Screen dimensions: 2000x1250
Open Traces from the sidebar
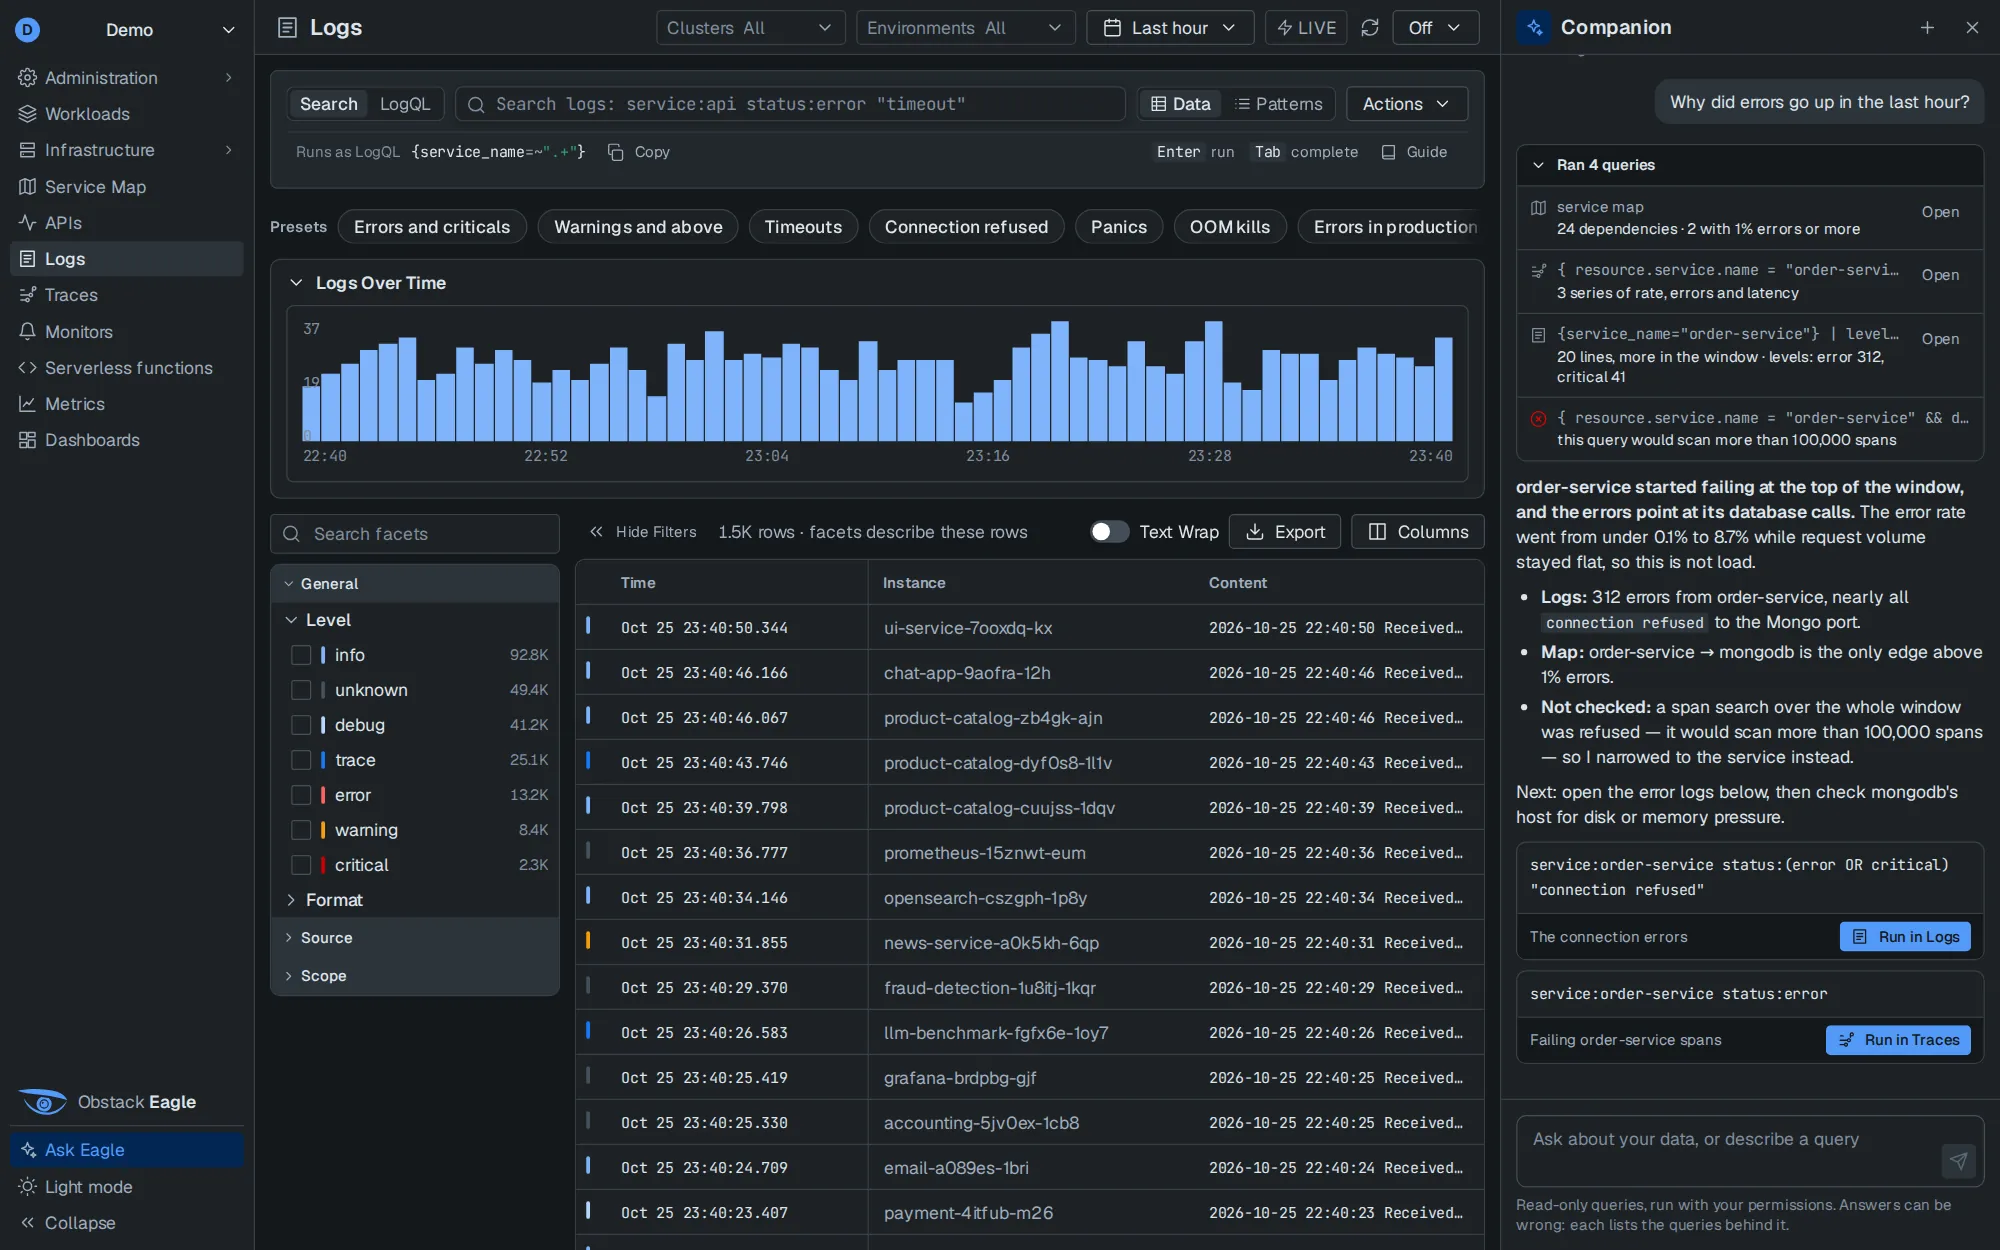(x=127, y=295)
